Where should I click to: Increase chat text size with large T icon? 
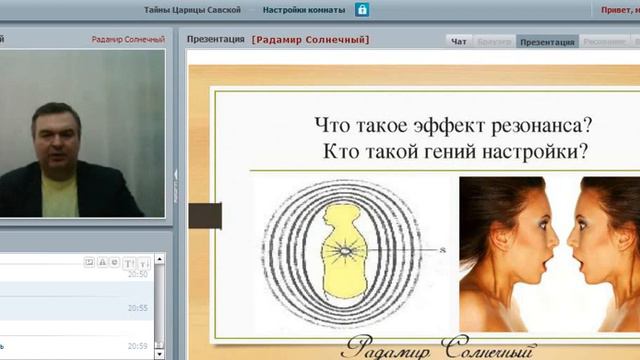[129, 263]
